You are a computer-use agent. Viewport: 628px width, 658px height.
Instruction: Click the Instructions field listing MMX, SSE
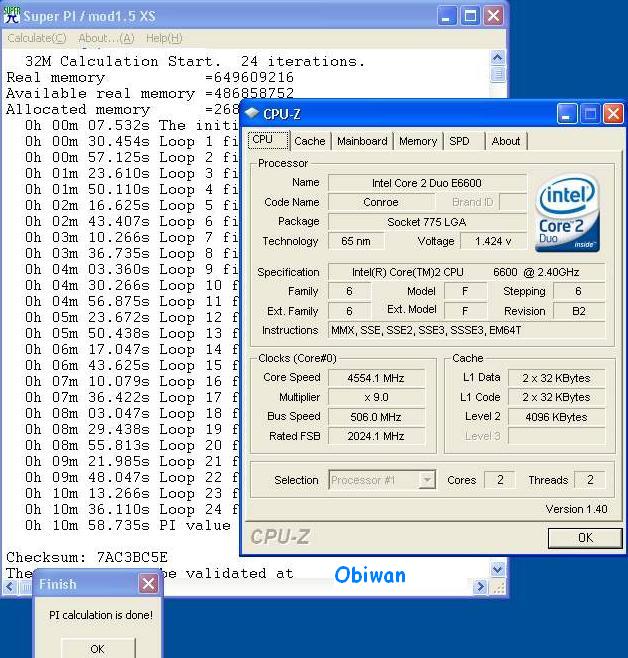(466, 330)
